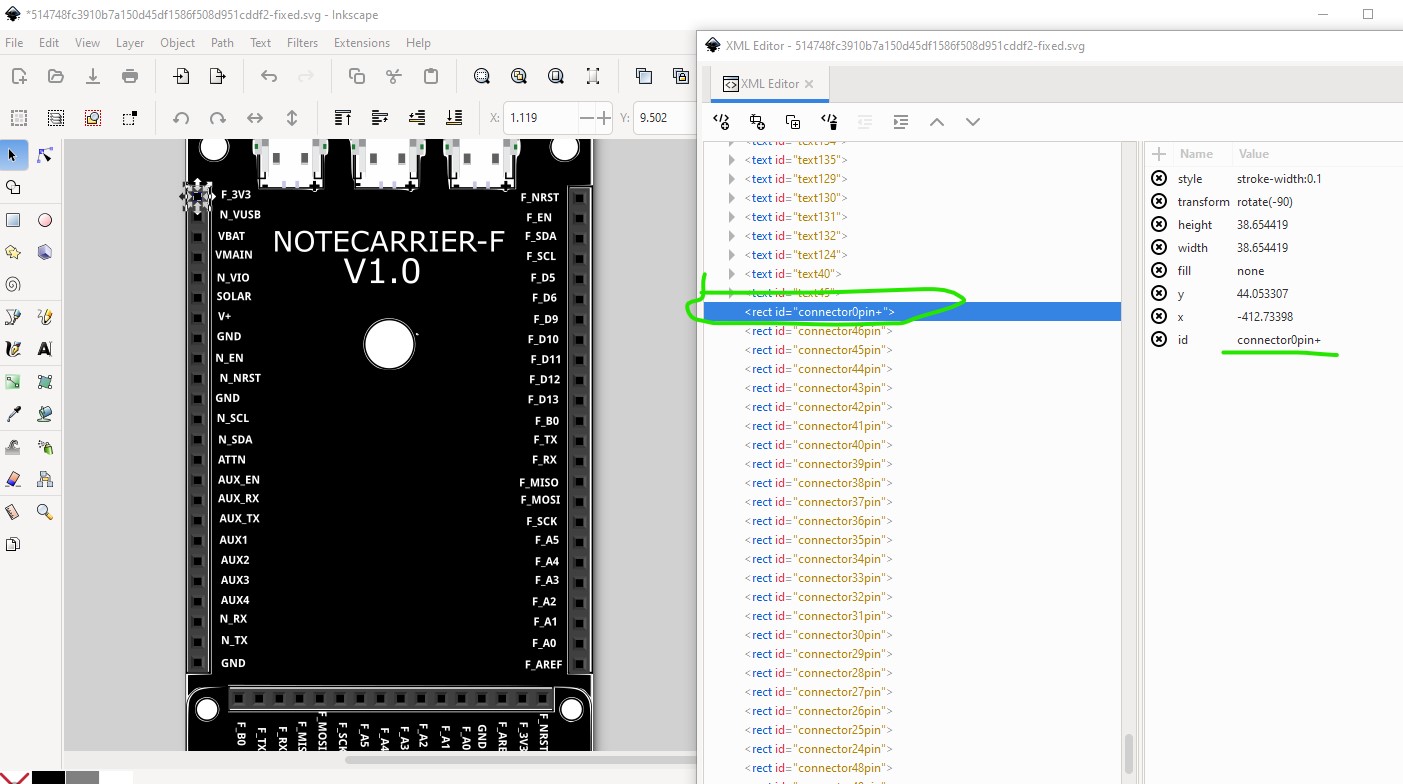Open the Filters menu

tap(302, 43)
